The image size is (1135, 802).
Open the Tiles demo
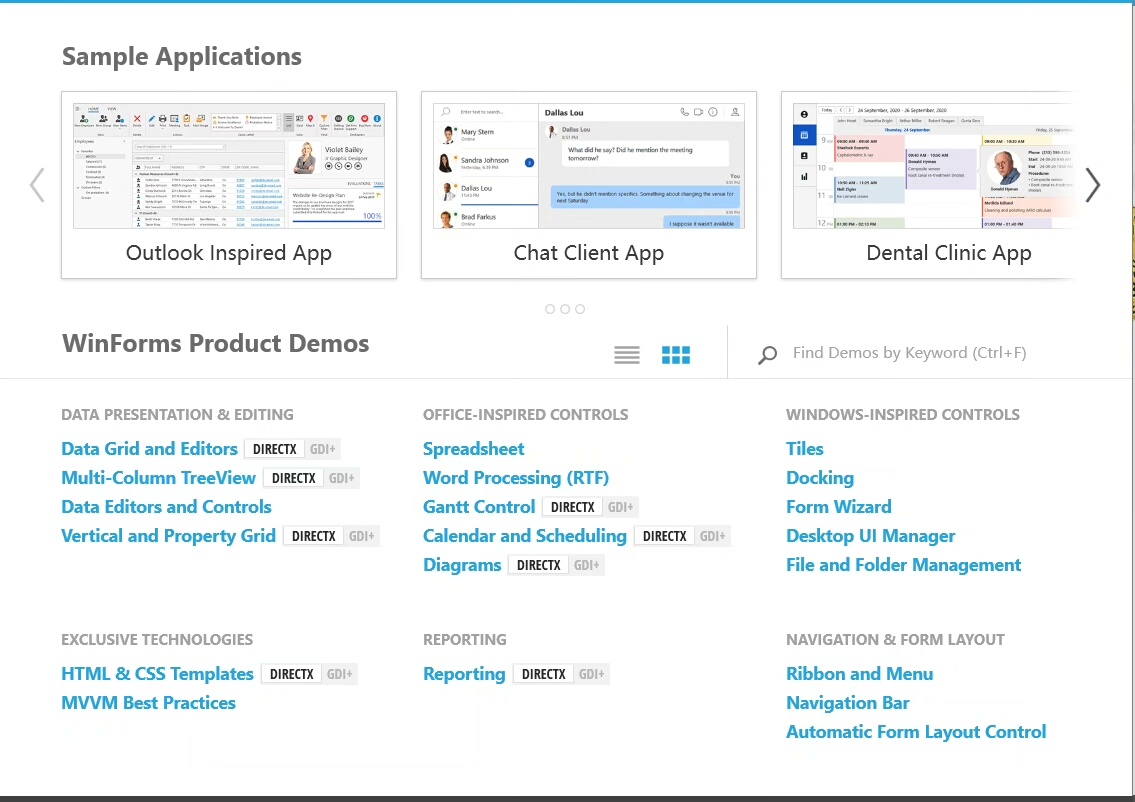click(x=805, y=449)
